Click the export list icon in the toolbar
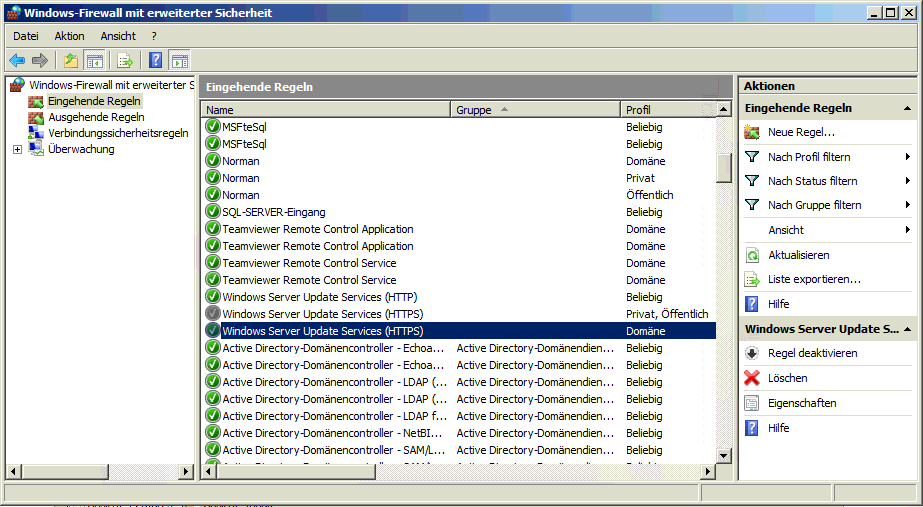Screen dimensions: 923x507 pyautogui.click(x=125, y=60)
